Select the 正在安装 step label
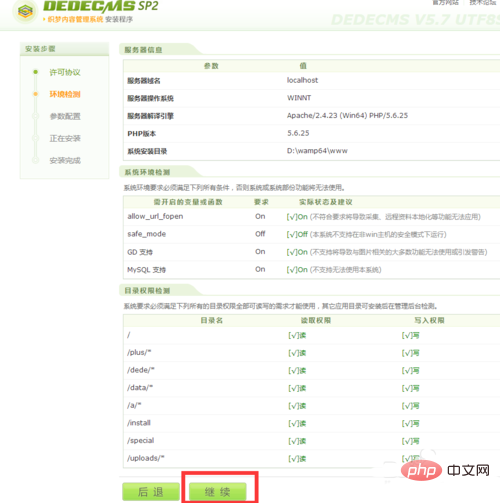Viewport: 500px width, 503px height. click(x=65, y=138)
